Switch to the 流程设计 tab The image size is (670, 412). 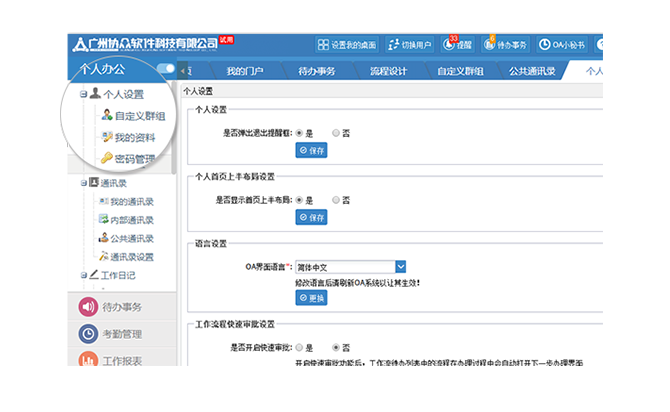pyautogui.click(x=388, y=71)
